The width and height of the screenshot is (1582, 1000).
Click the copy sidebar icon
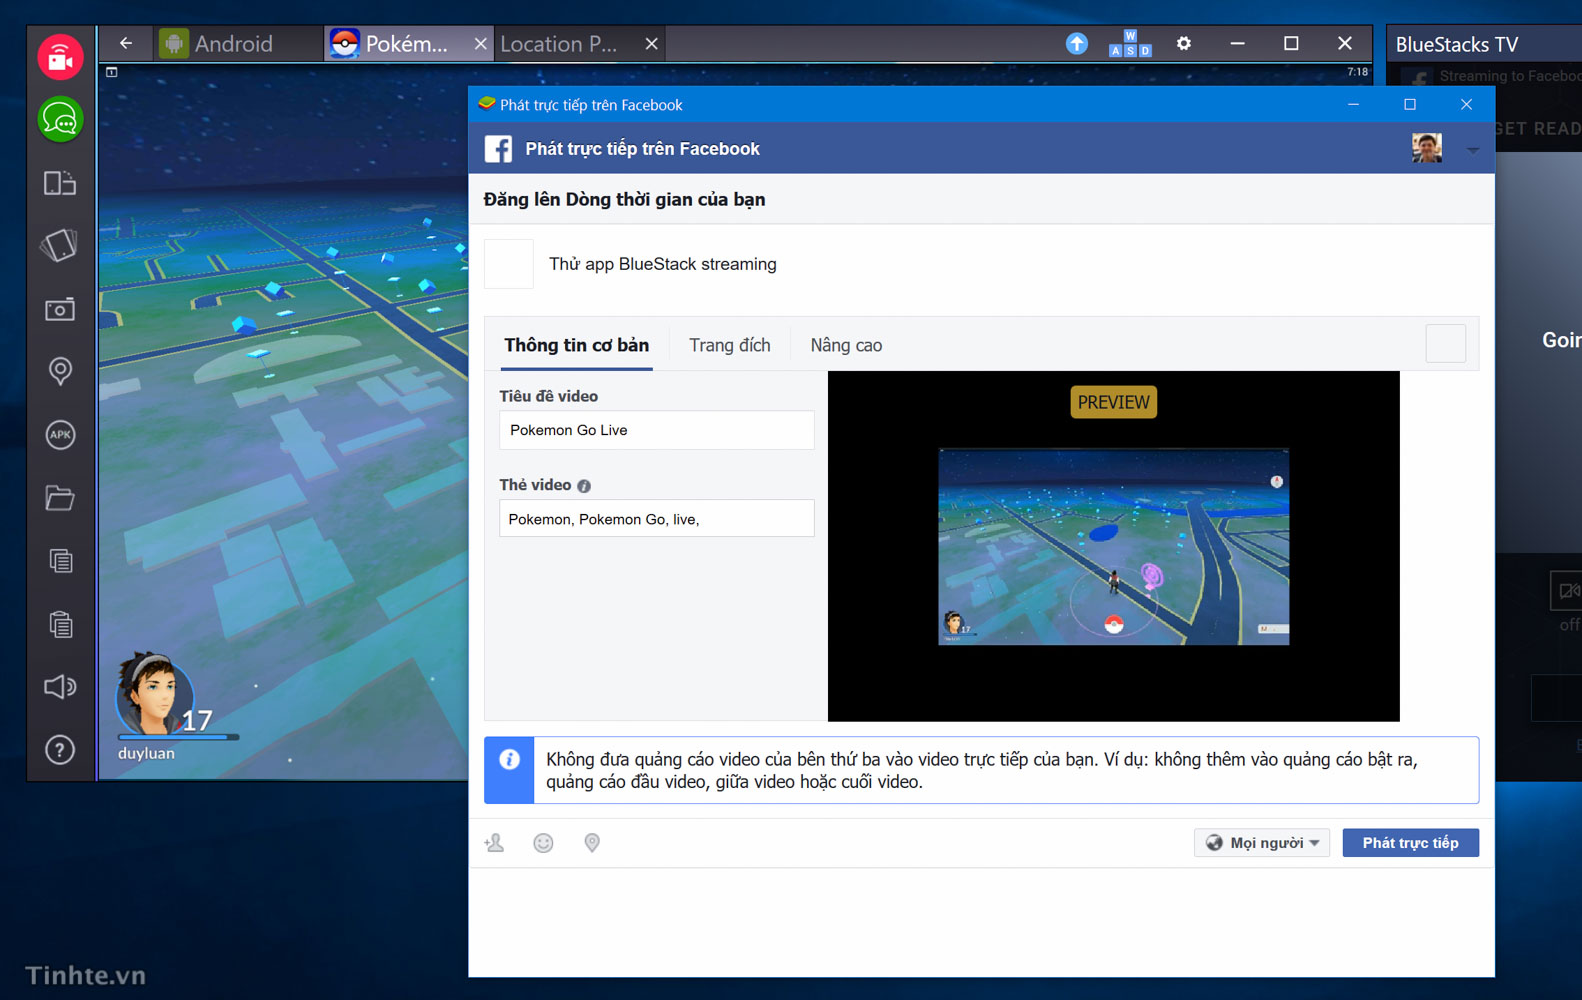click(60, 561)
